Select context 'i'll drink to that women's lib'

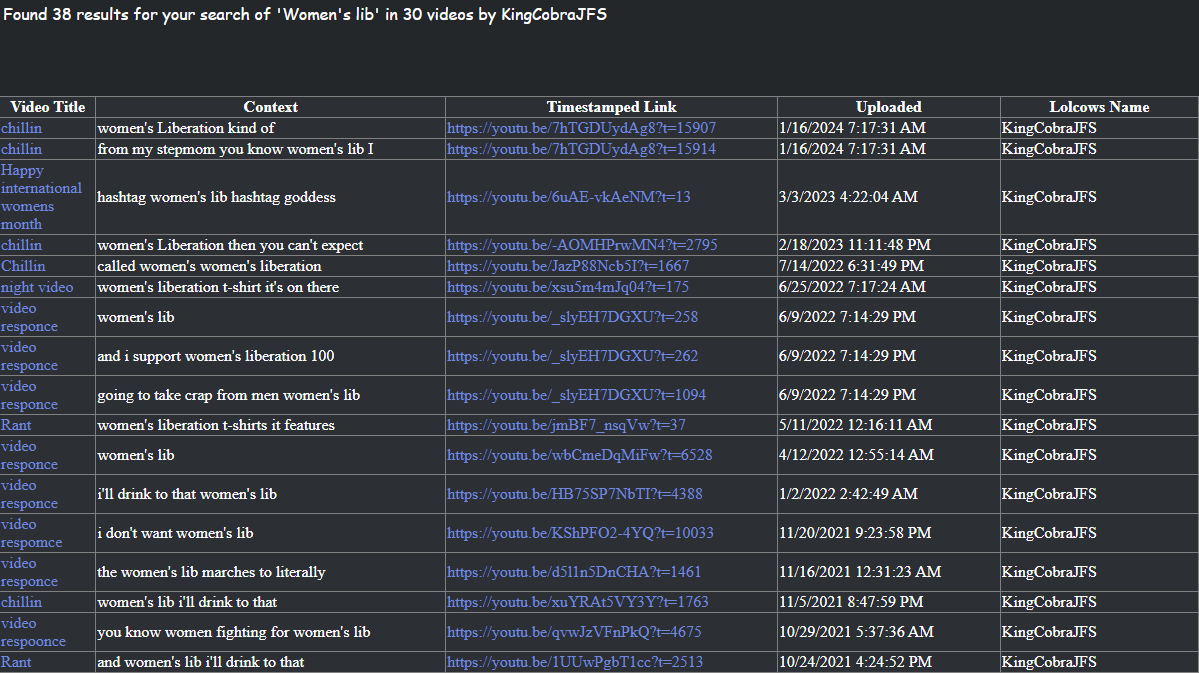tap(187, 493)
